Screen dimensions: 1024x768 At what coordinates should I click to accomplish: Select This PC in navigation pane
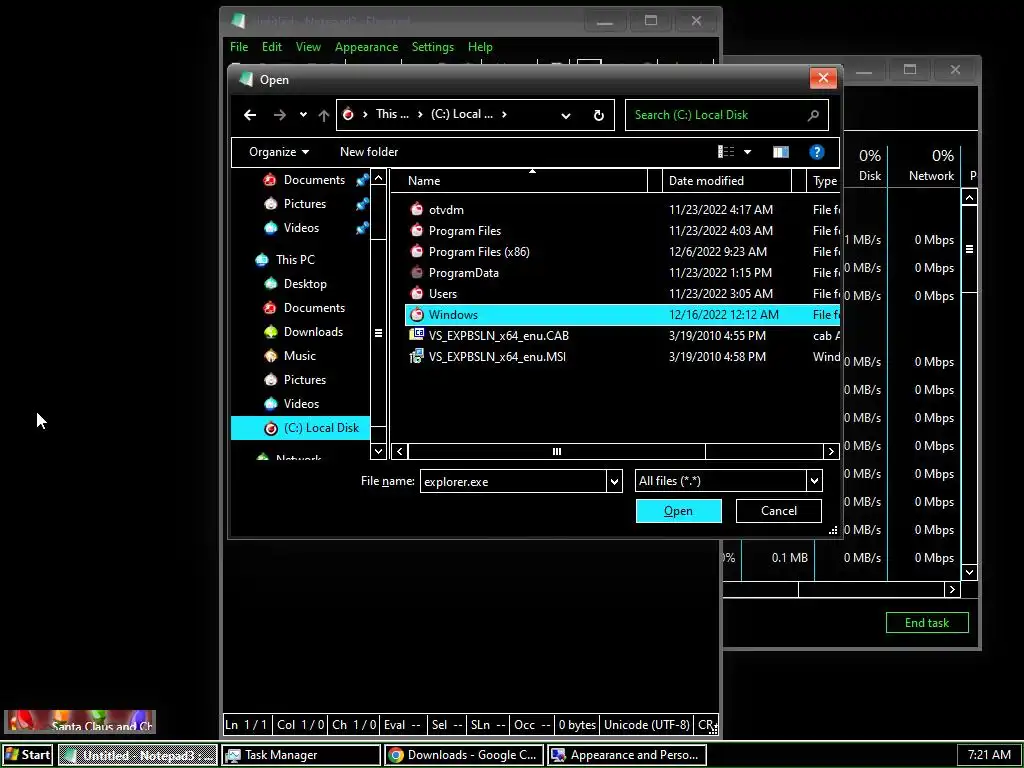click(295, 260)
